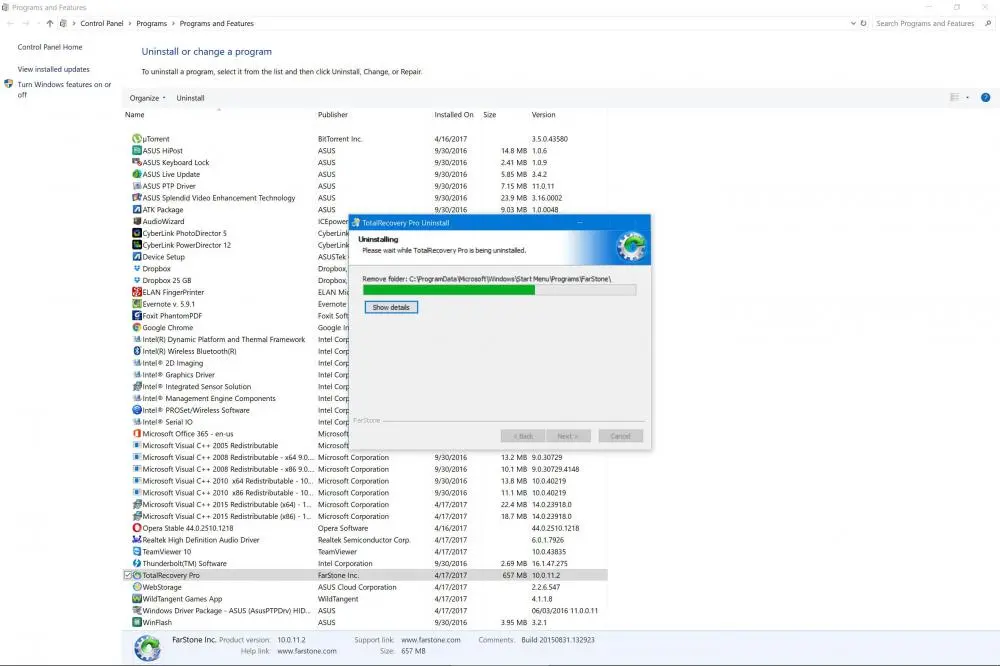
Task: Select the Dropbox 25 GB icon
Action: coord(136,280)
